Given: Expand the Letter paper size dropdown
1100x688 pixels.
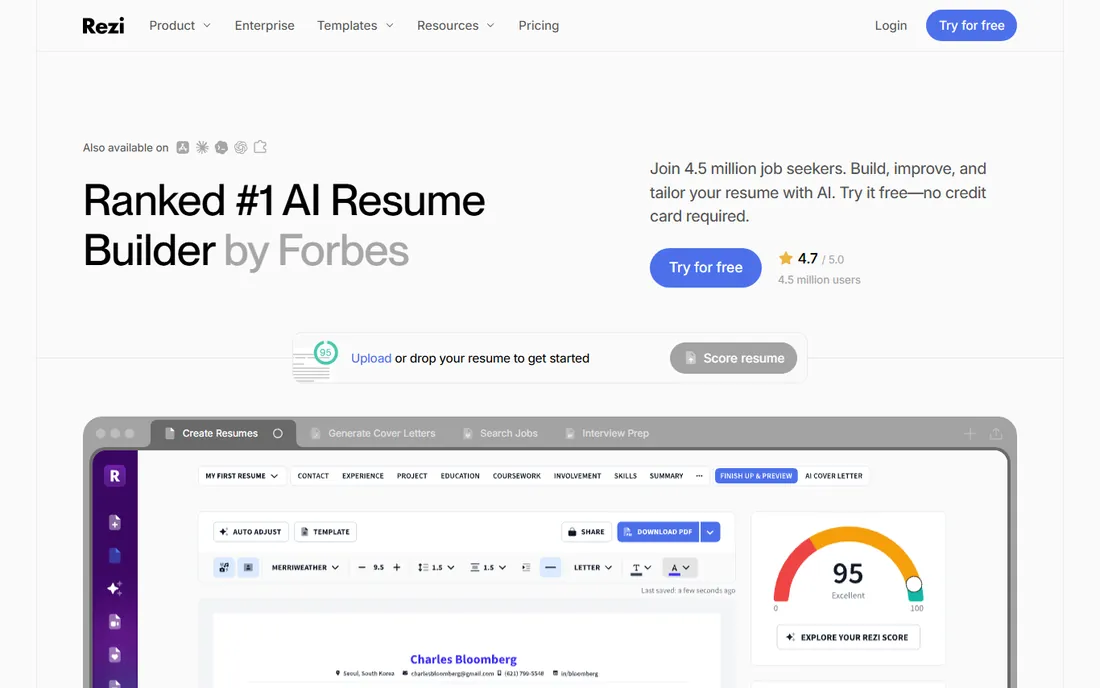Looking at the screenshot, I should tap(593, 567).
